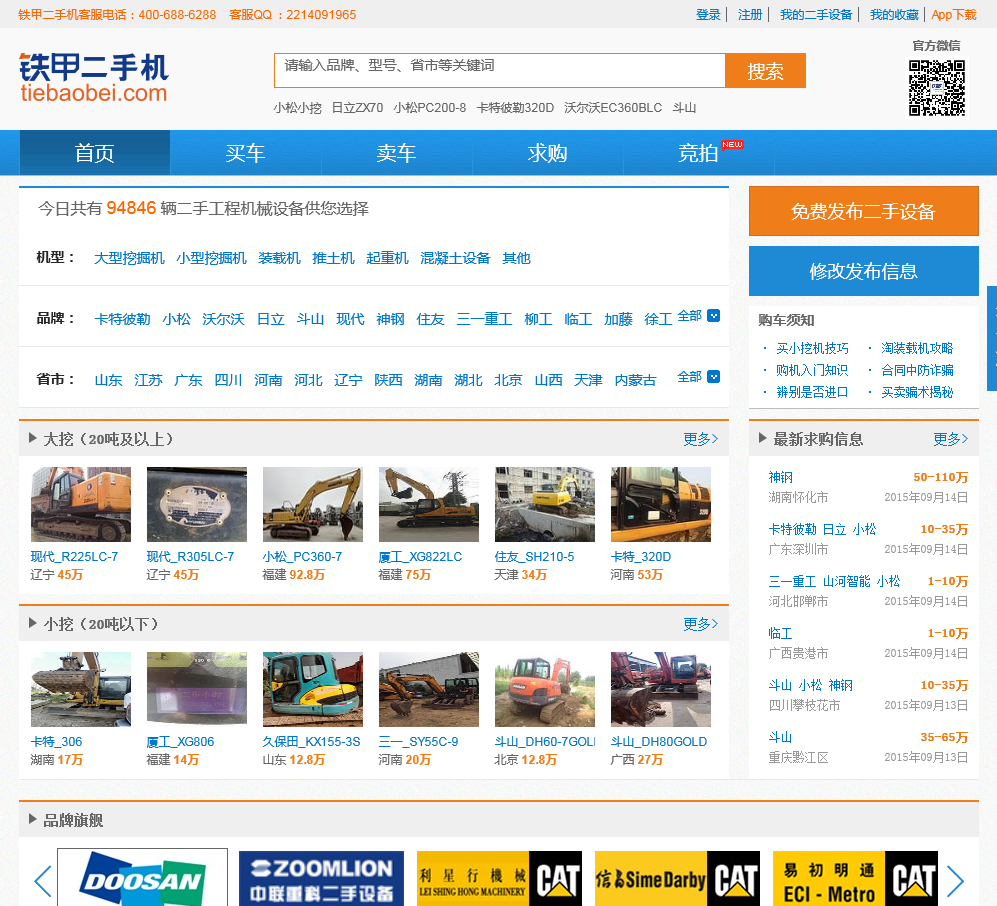Open the 竞拍 tab
This screenshot has width=997, height=906.
click(x=698, y=153)
